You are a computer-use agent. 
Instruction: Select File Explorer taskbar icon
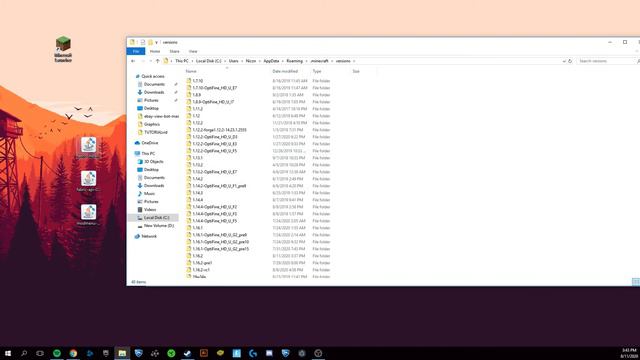click(122, 353)
